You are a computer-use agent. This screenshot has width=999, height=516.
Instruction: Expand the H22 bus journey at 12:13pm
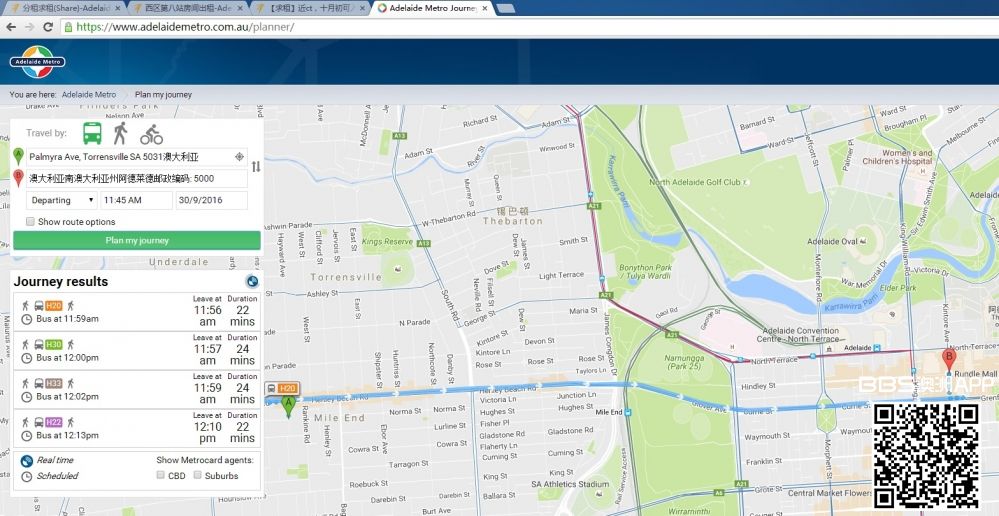pos(136,428)
